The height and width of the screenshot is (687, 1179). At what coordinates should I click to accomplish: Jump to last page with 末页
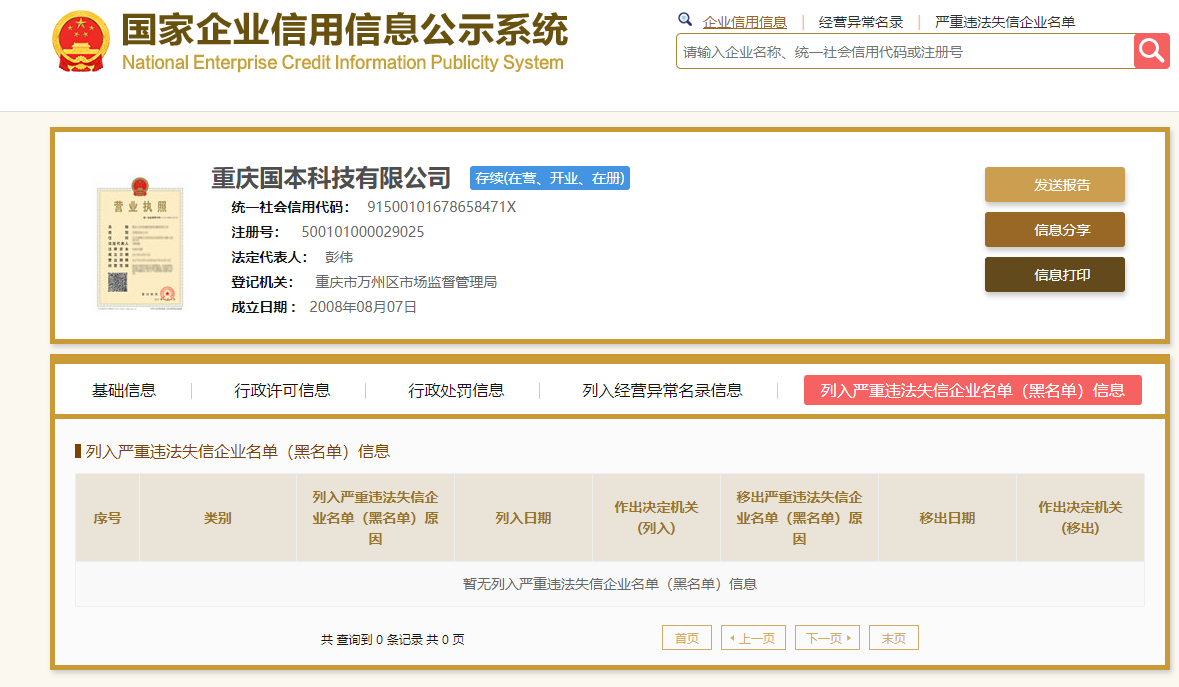pyautogui.click(x=893, y=637)
